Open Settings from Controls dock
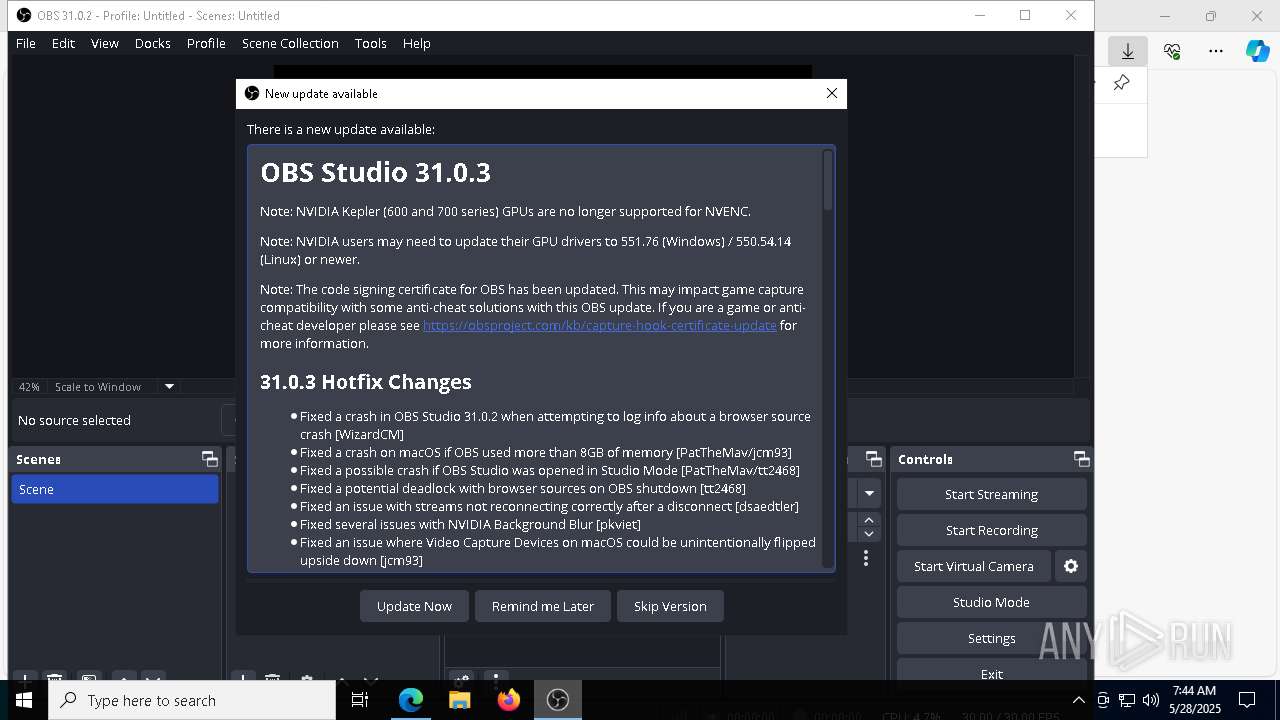 point(991,638)
